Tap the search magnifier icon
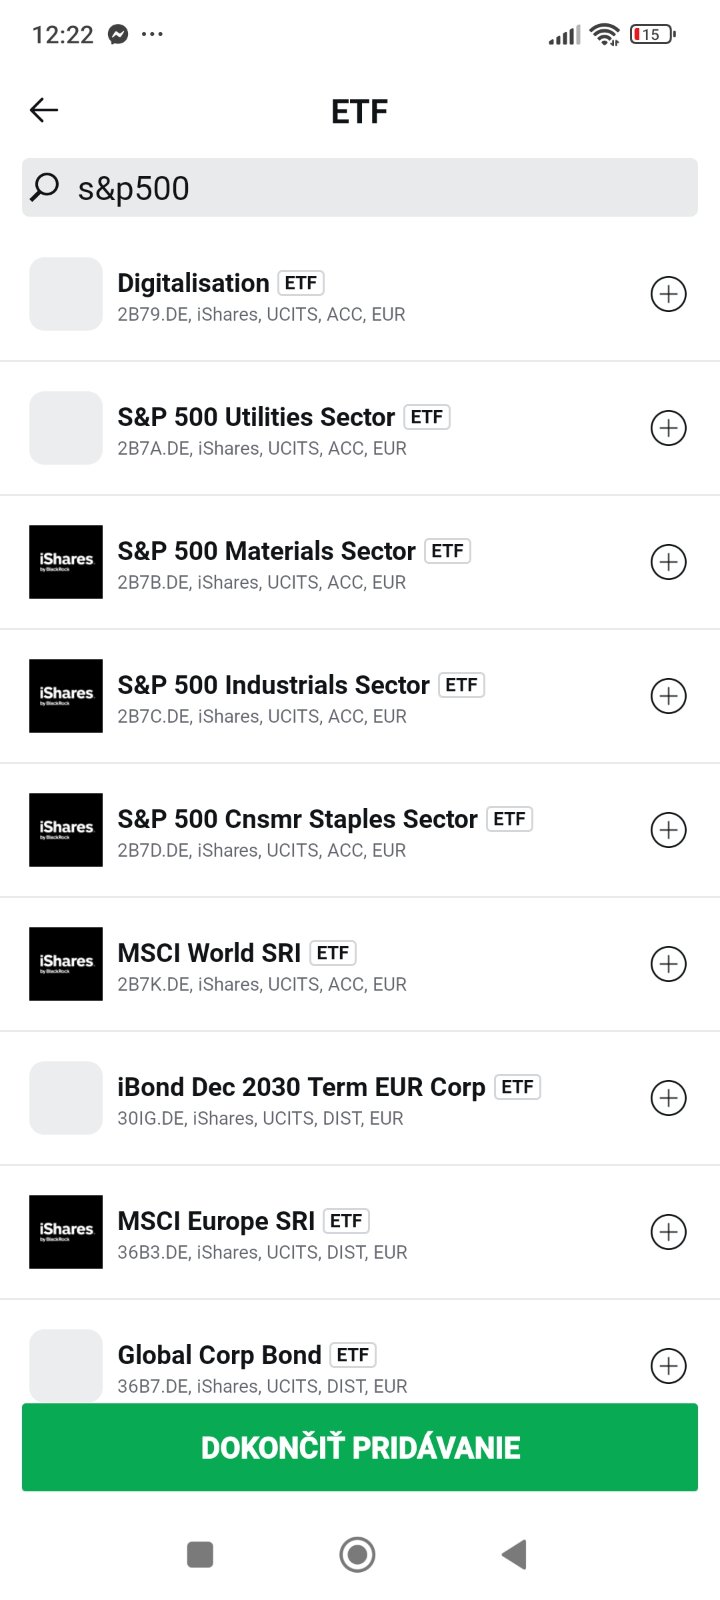720x1600 pixels. tap(45, 187)
